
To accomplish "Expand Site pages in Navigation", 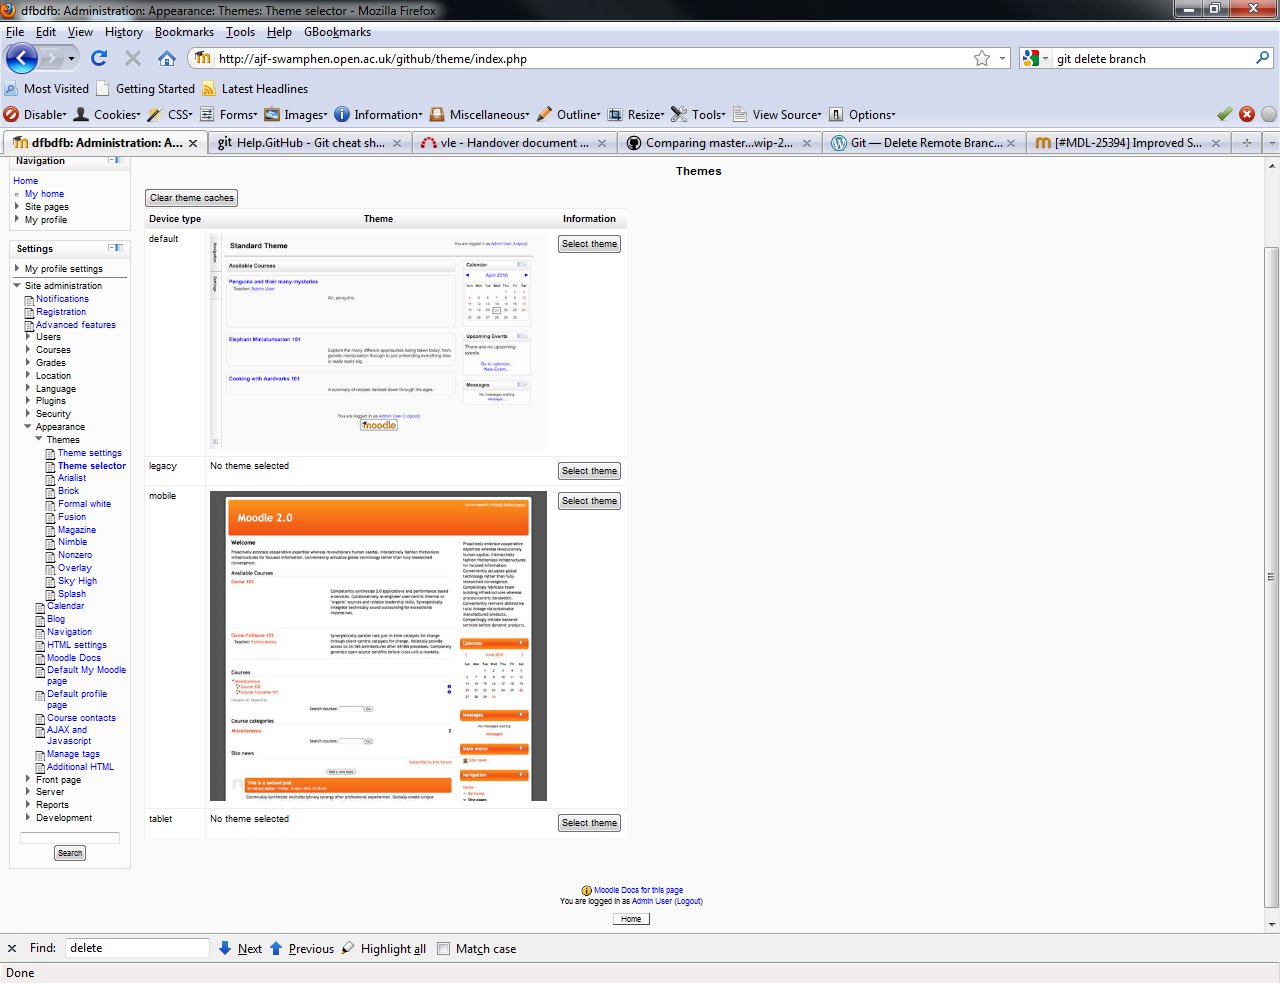I will [x=17, y=207].
